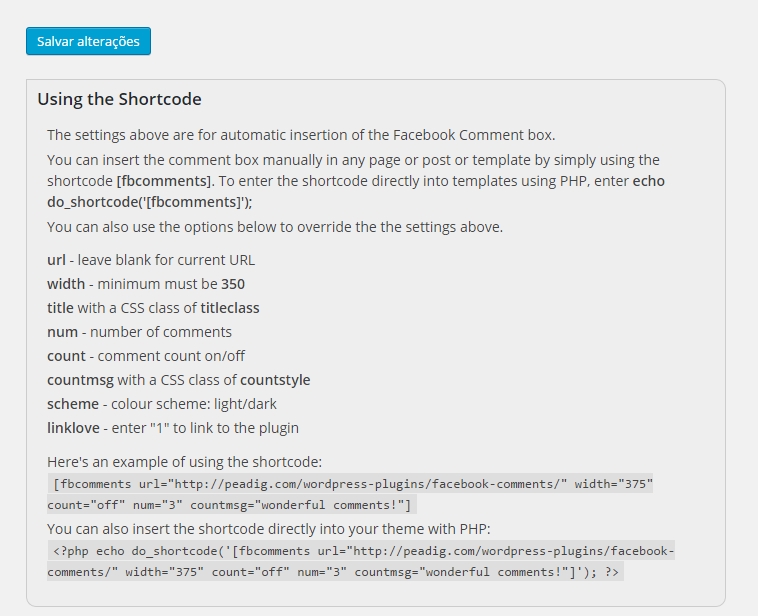Click the bold titleclass text
758x616 pixels.
(230, 308)
